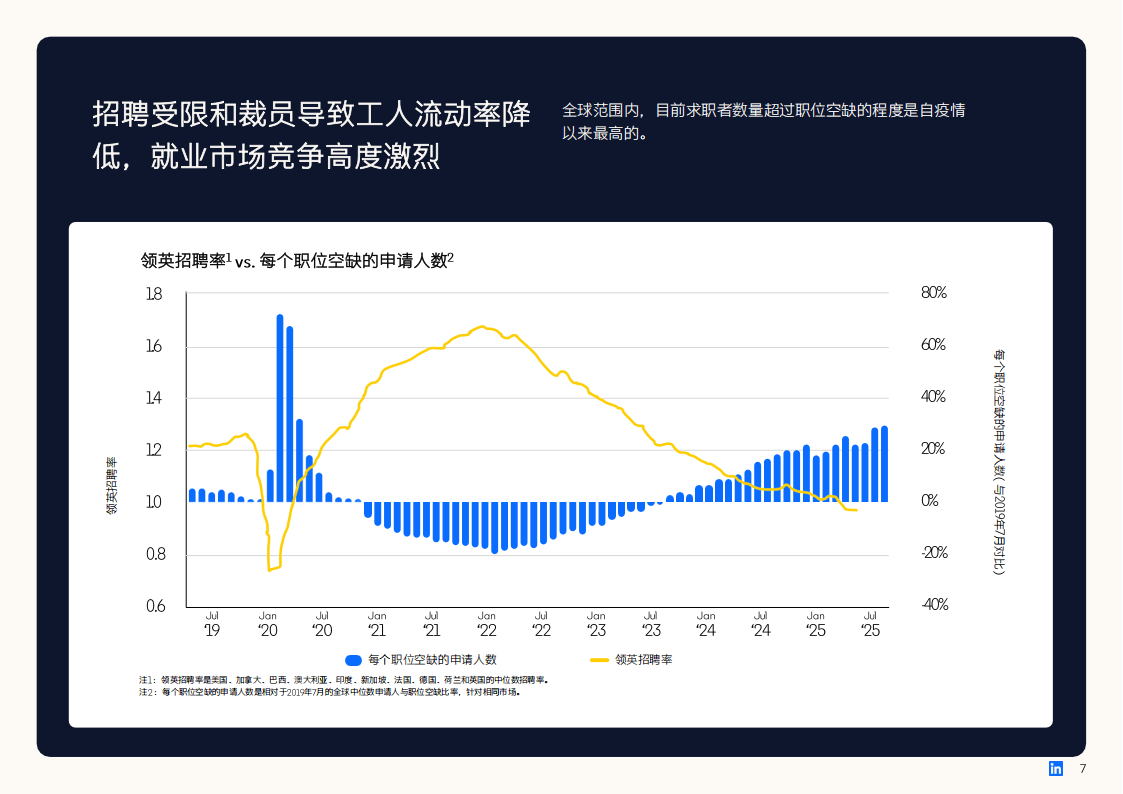
Task: Select the legend label 领英招聘率
Action: pos(643,660)
